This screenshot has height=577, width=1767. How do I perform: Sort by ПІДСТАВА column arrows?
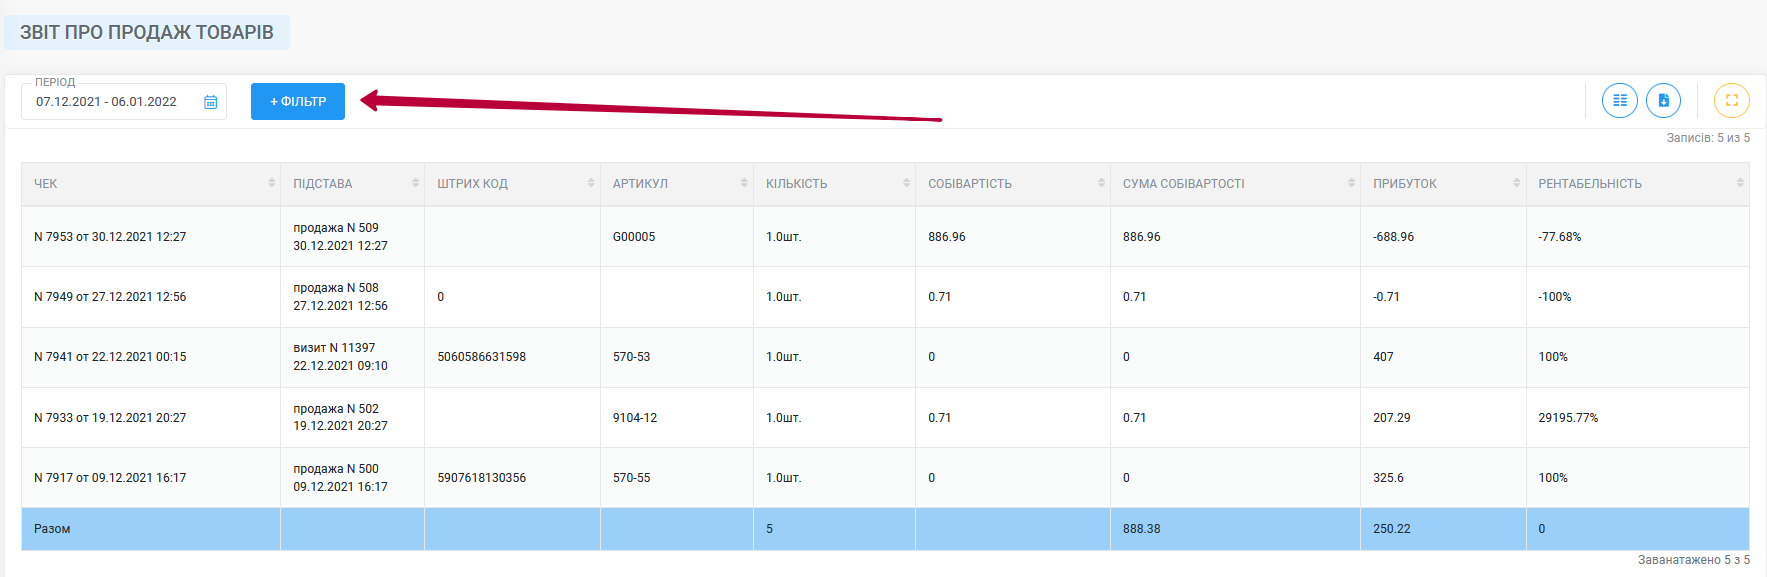415,183
